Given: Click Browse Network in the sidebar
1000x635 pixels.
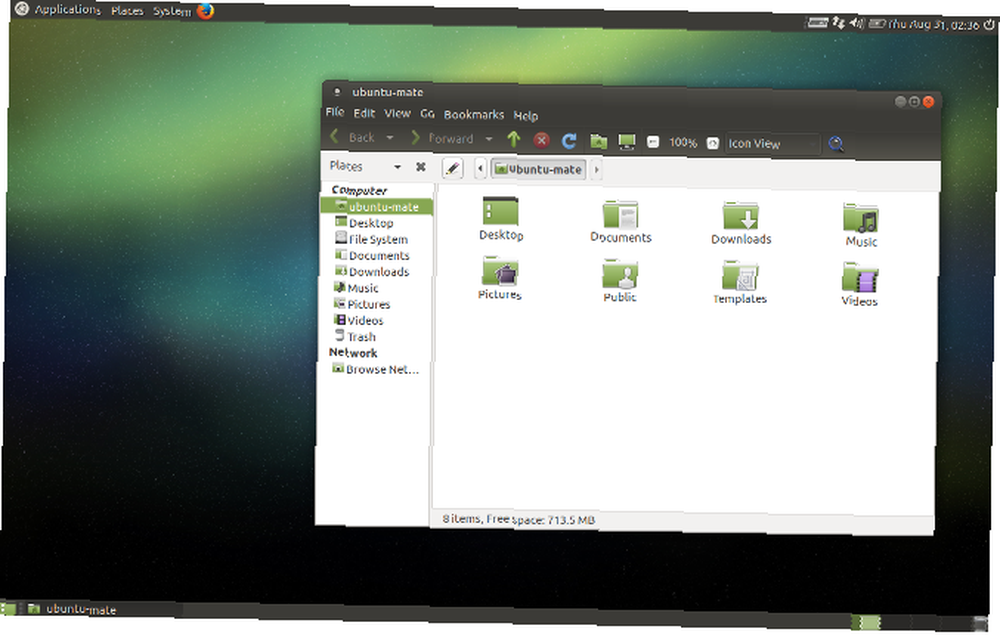Looking at the screenshot, I should tap(376, 369).
